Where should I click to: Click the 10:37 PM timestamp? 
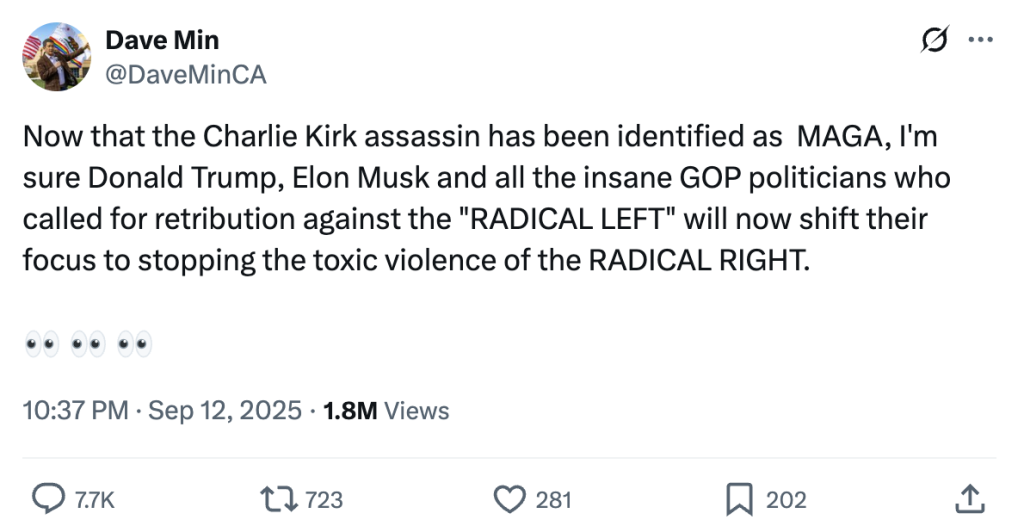[74, 410]
